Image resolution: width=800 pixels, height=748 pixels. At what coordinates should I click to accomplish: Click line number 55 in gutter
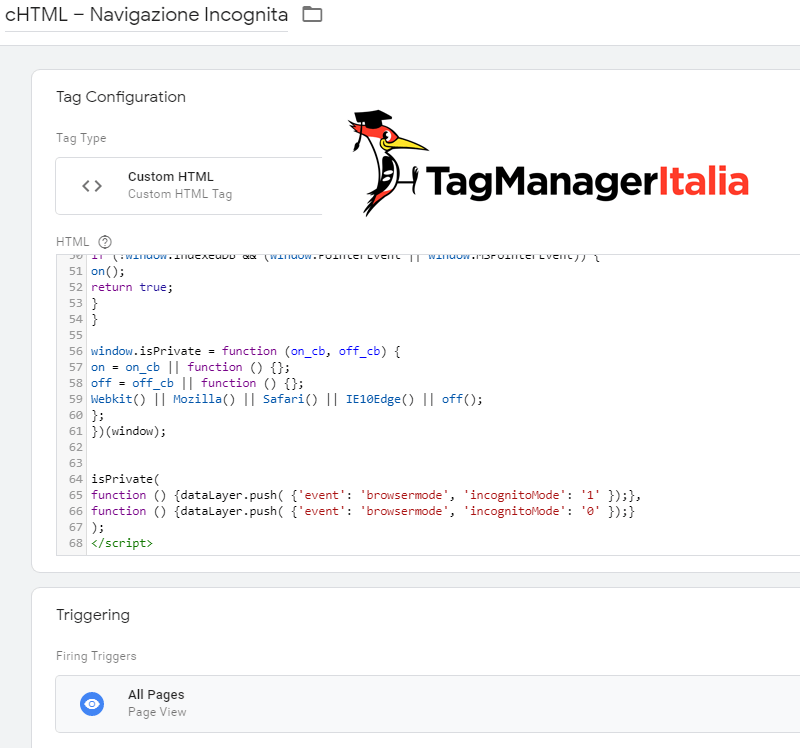pyautogui.click(x=76, y=335)
